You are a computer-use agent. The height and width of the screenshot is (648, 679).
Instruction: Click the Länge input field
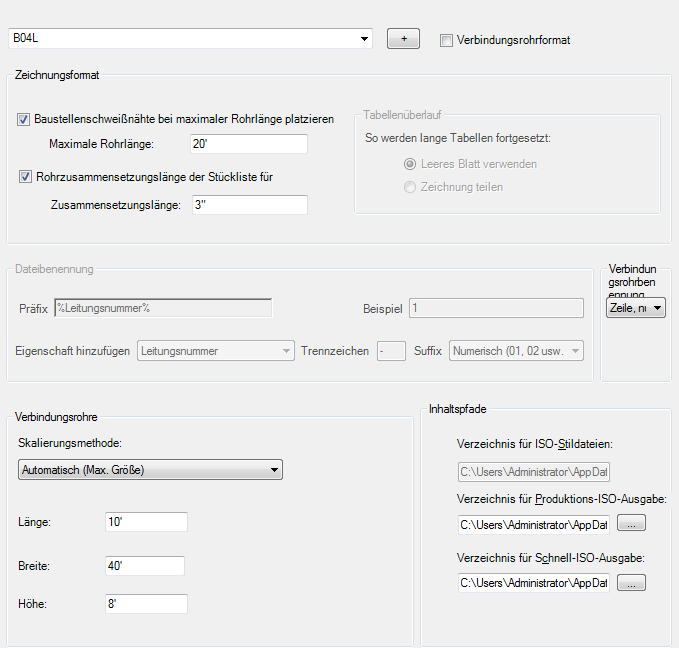pyautogui.click(x=145, y=522)
